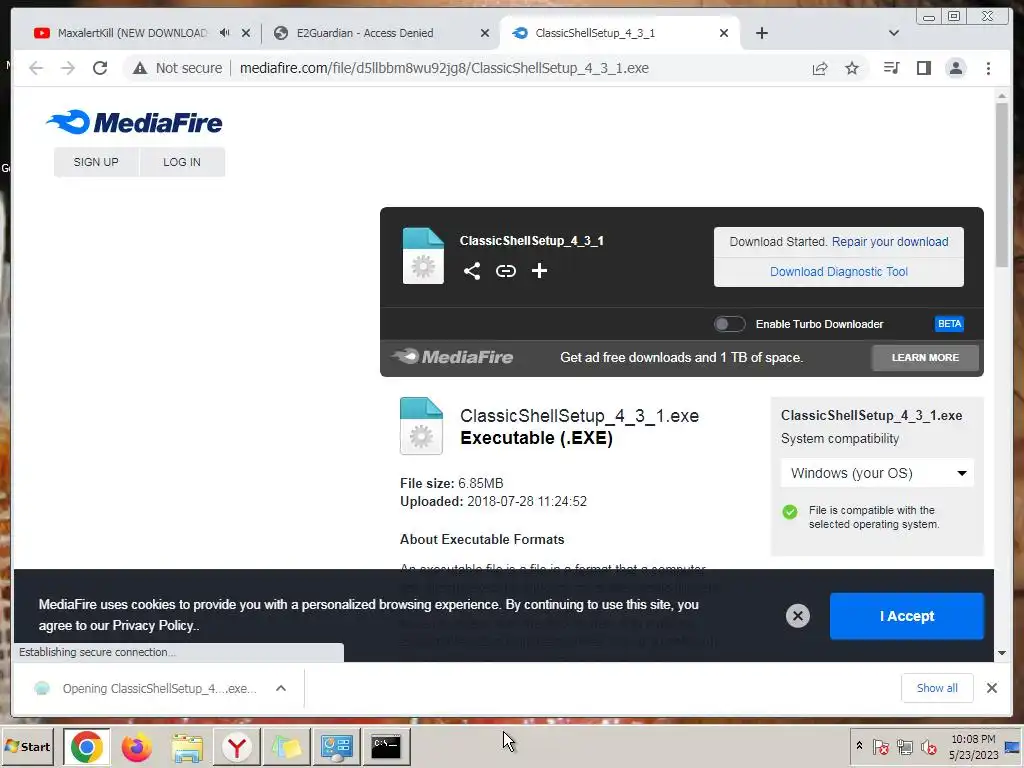Go back with the browser back arrow
Viewport: 1024px width, 768px height.
click(x=36, y=68)
